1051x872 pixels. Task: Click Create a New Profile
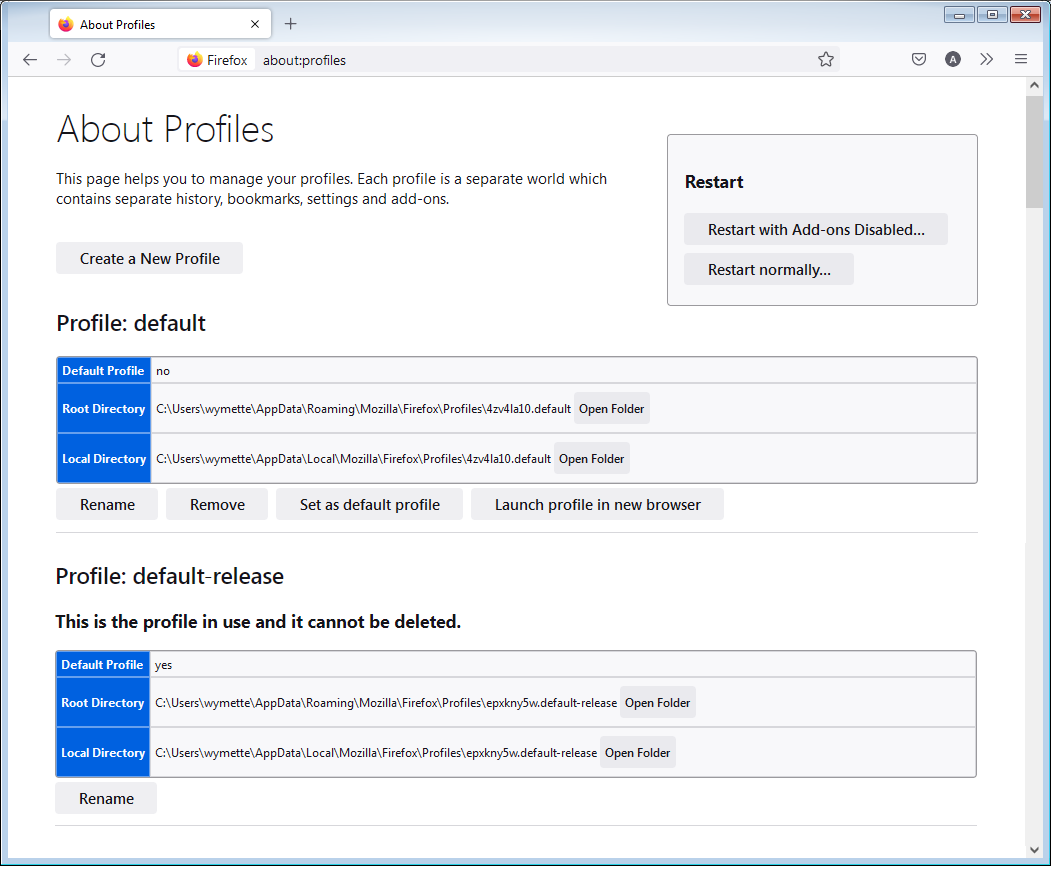pyautogui.click(x=149, y=259)
